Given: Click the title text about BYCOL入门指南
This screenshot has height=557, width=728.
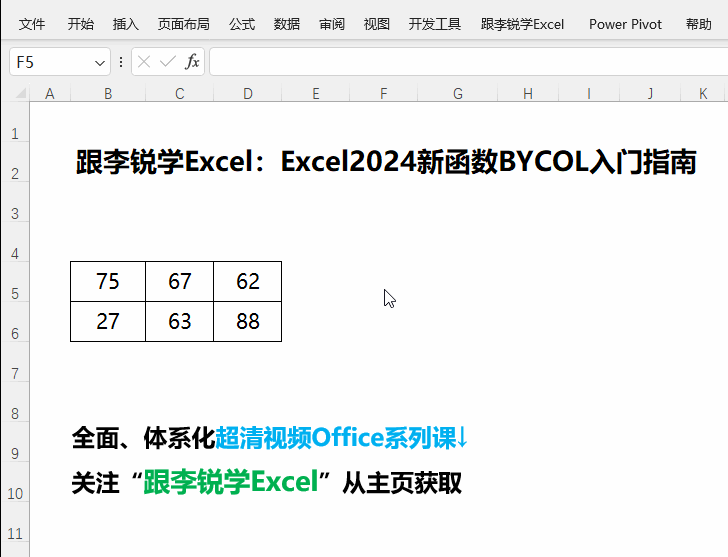Looking at the screenshot, I should 386,162.
